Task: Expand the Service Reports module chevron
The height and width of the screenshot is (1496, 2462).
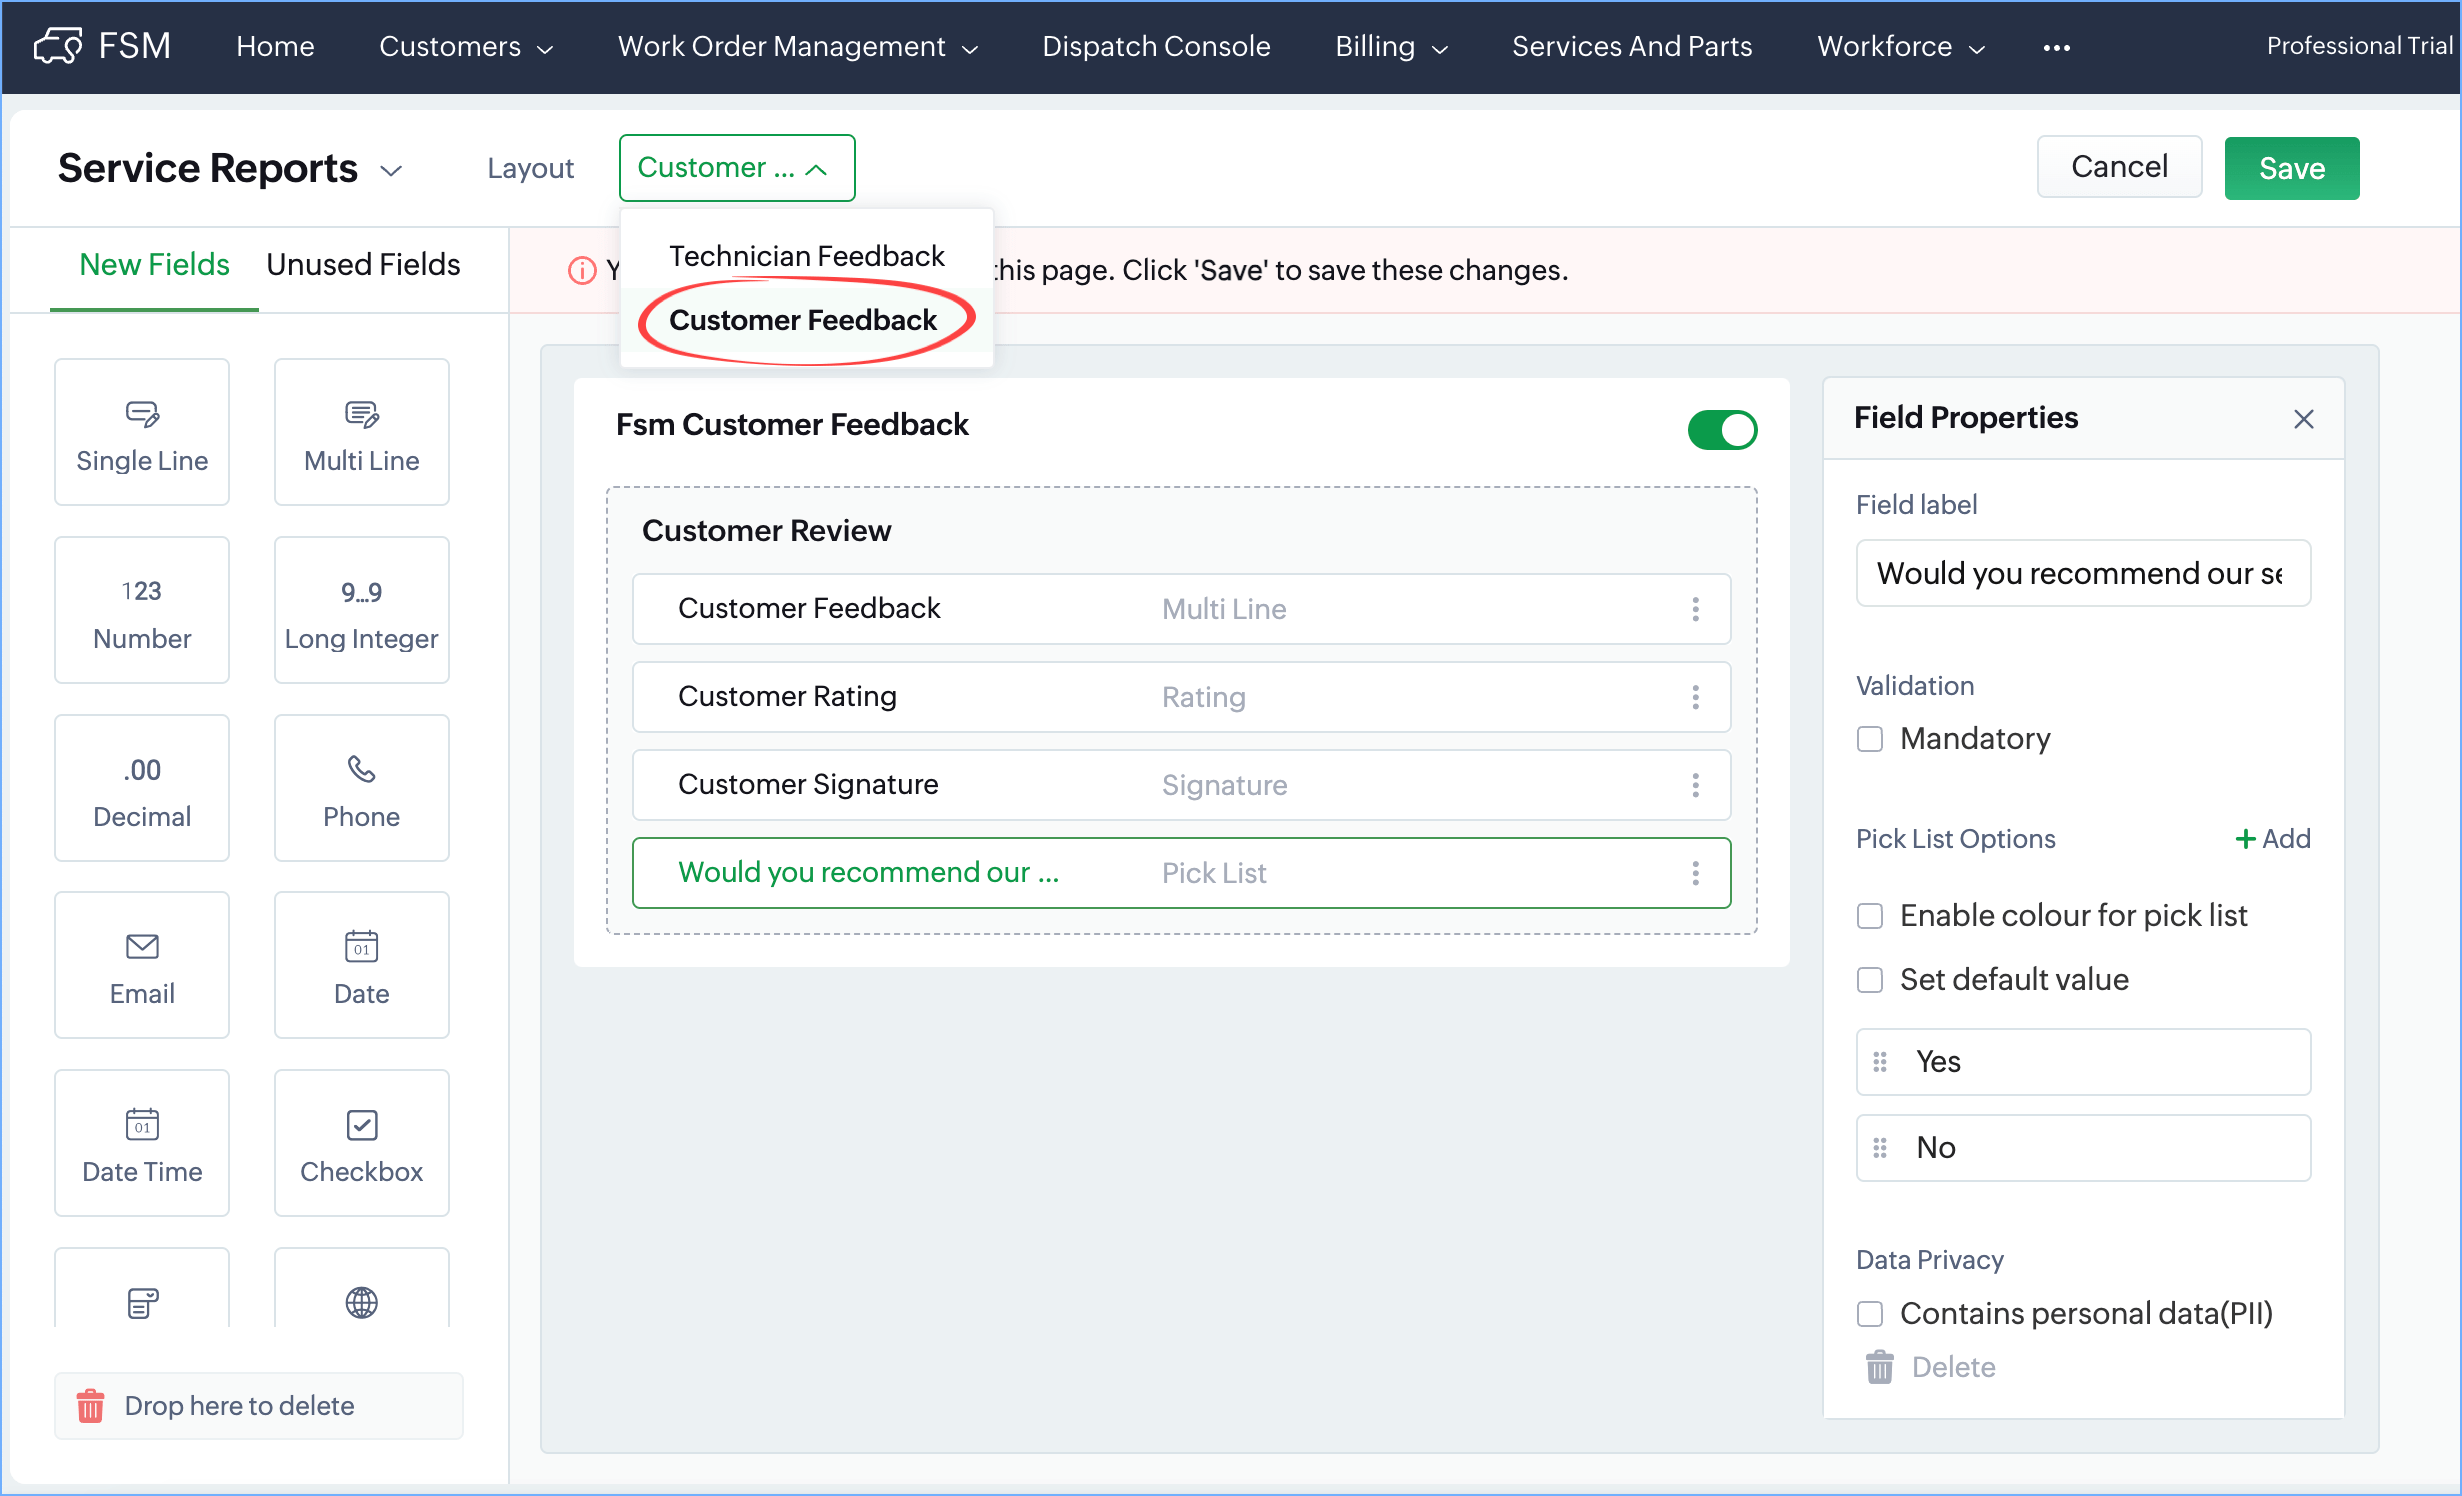Action: pyautogui.click(x=392, y=170)
